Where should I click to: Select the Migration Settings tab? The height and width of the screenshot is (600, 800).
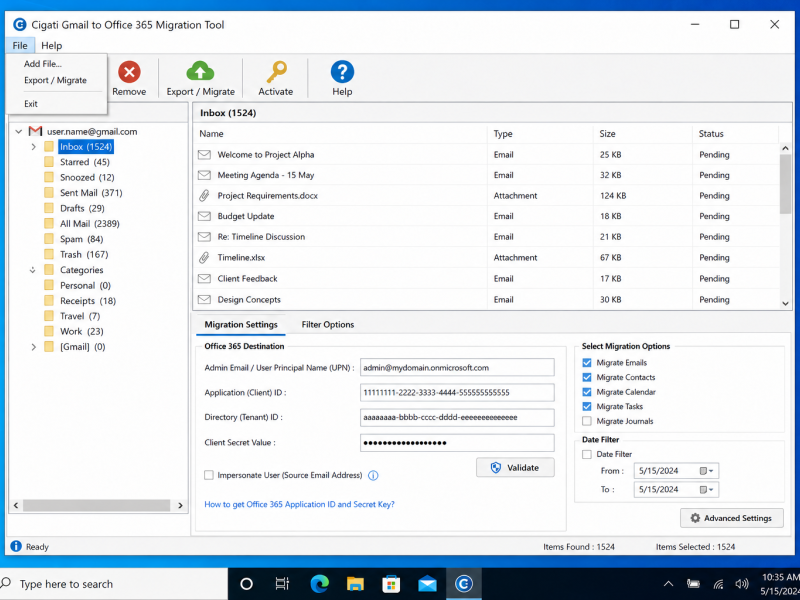[241, 324]
